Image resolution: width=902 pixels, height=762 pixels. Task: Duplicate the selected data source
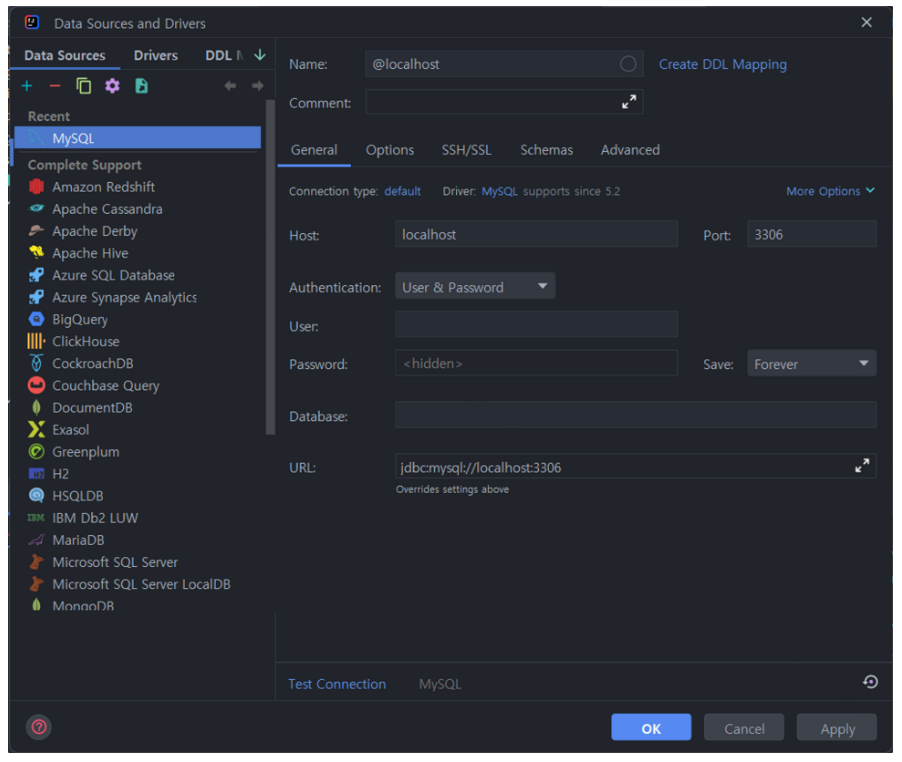pos(84,86)
